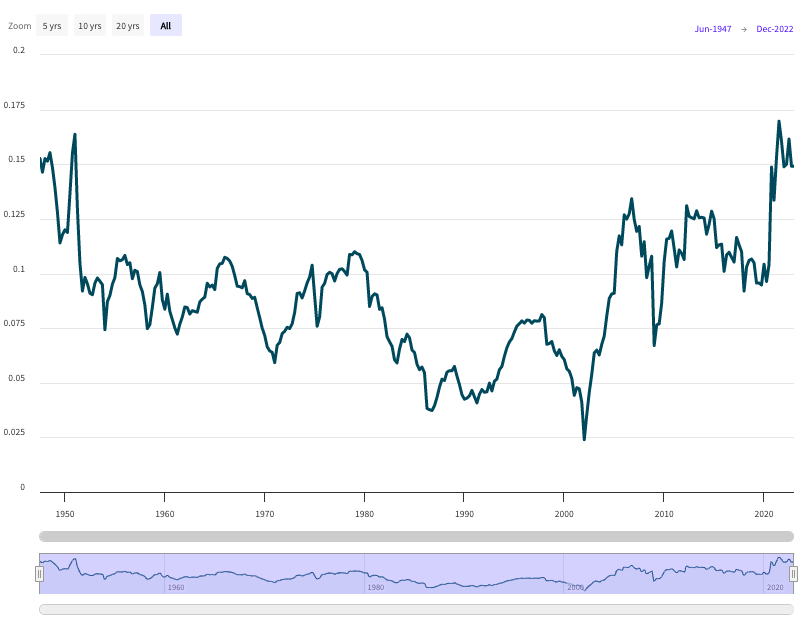Click the 2000 x-axis label

pos(564,514)
